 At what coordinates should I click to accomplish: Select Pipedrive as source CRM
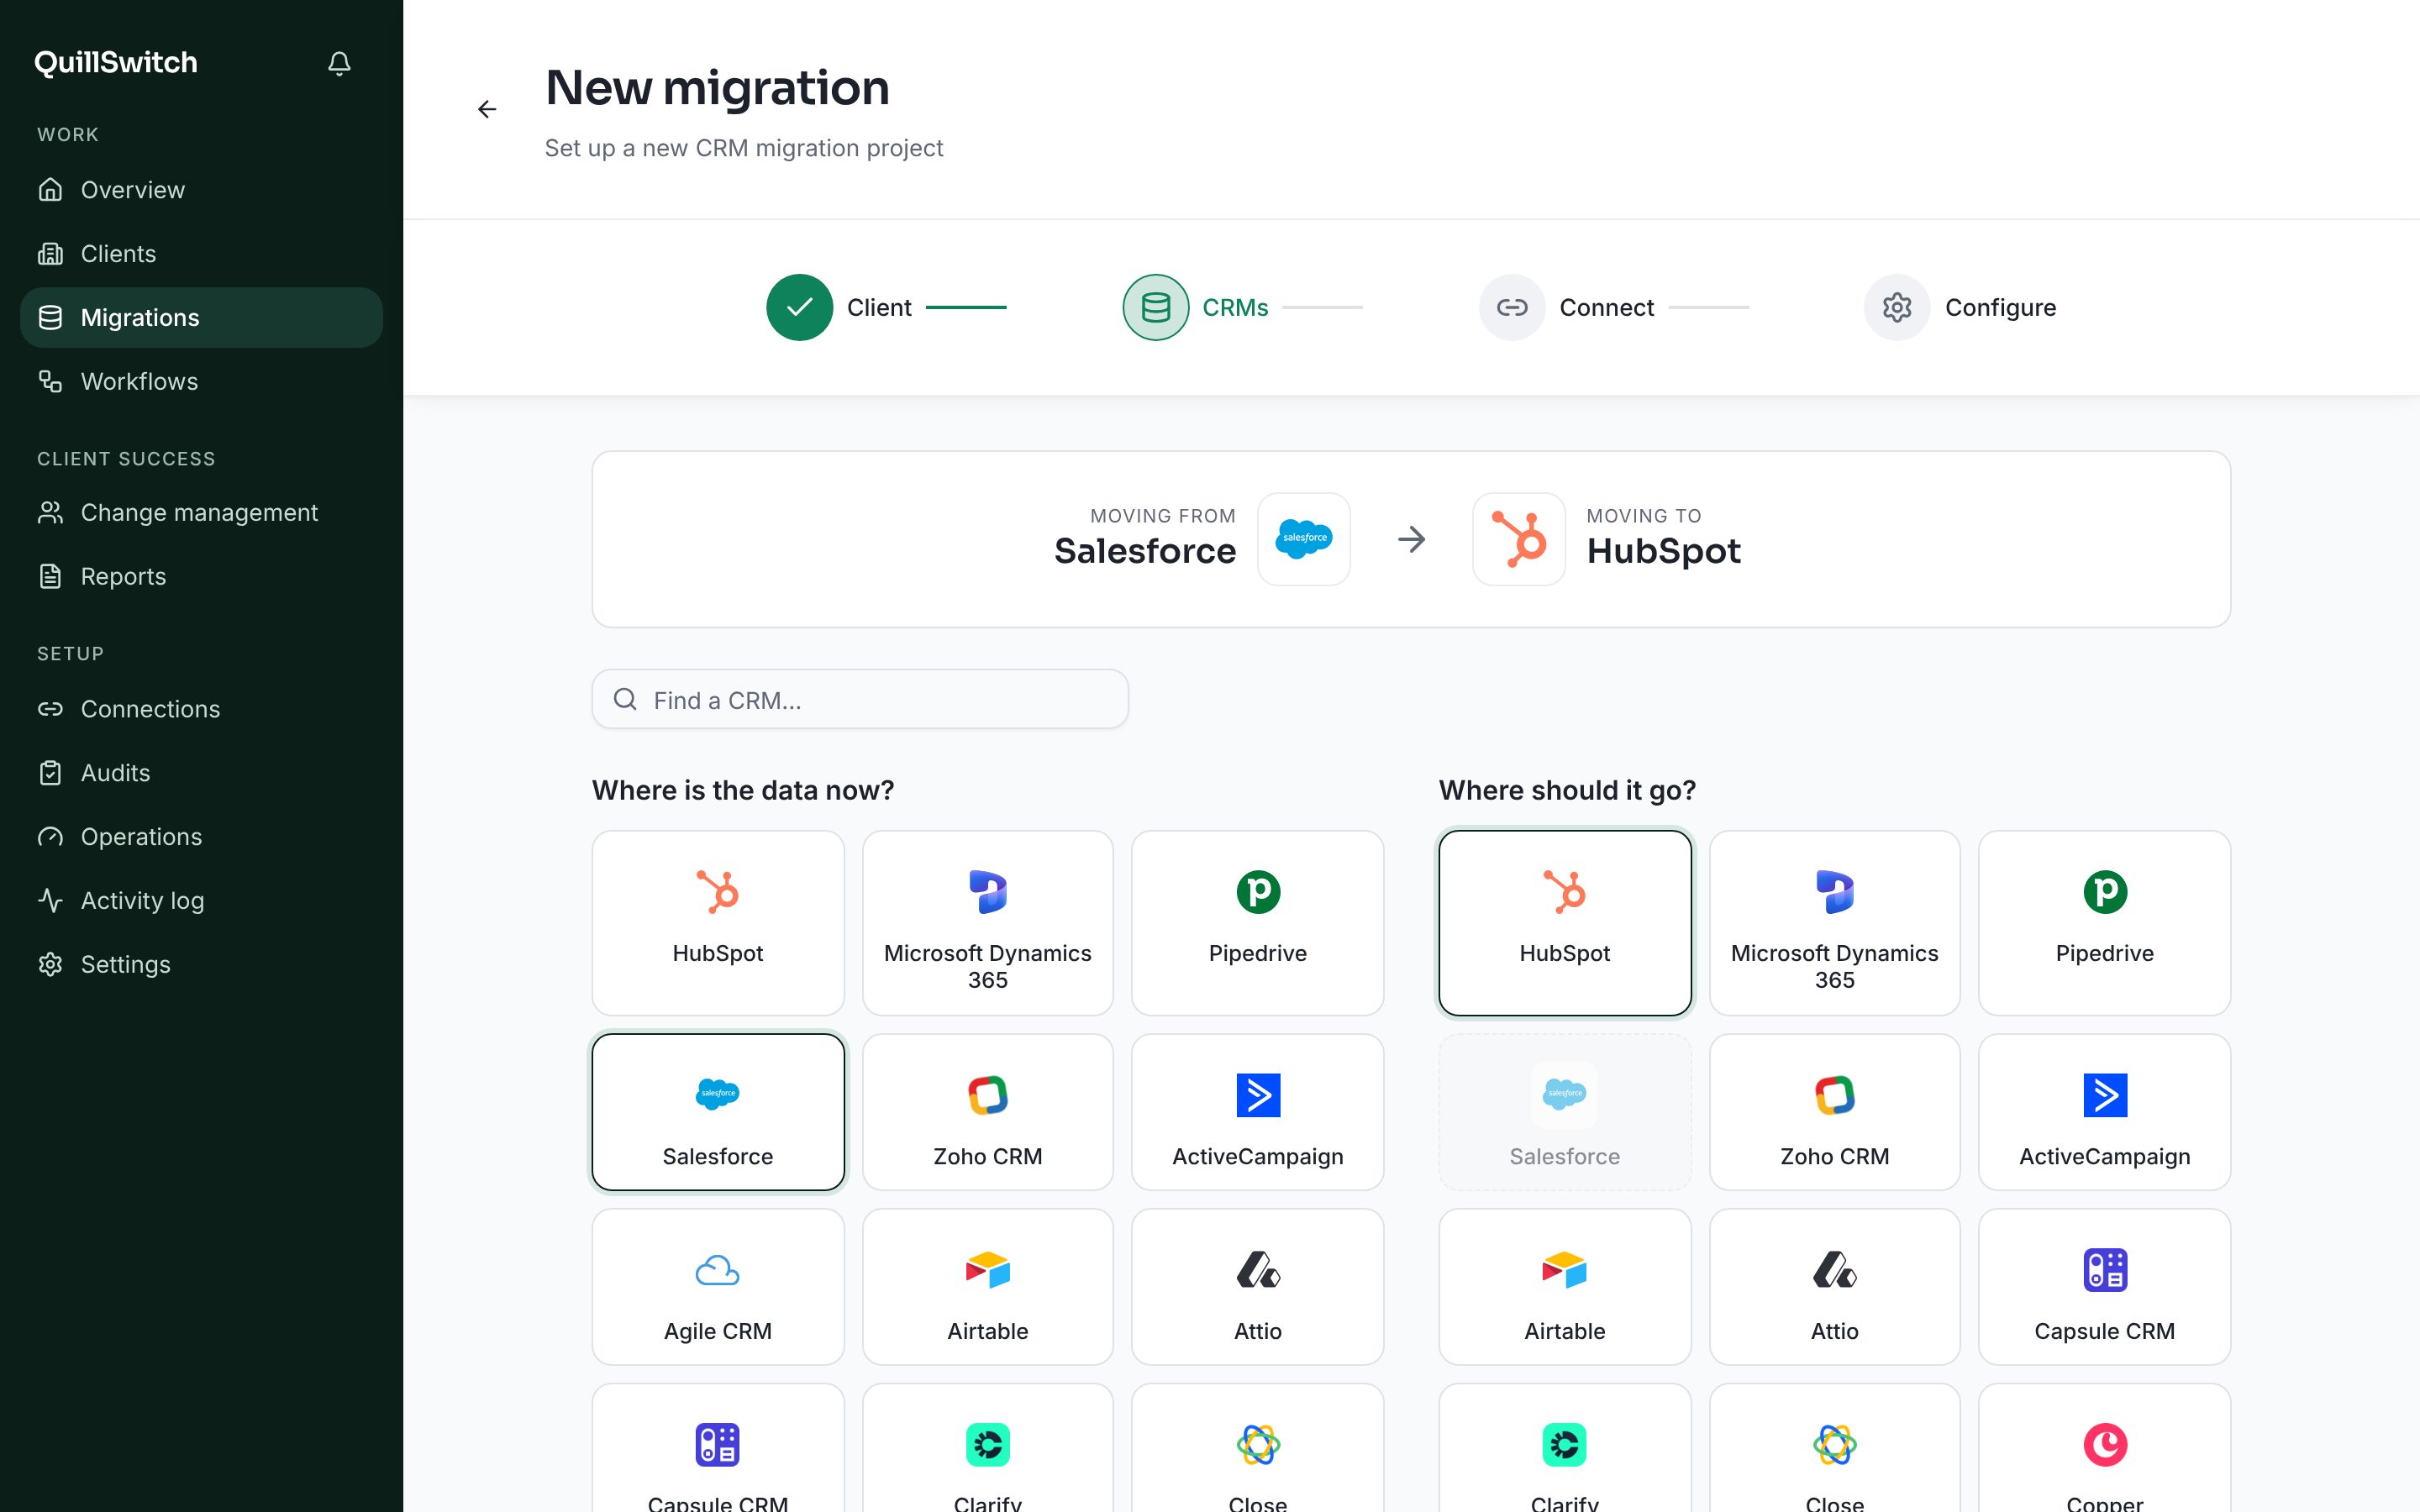1258,923
